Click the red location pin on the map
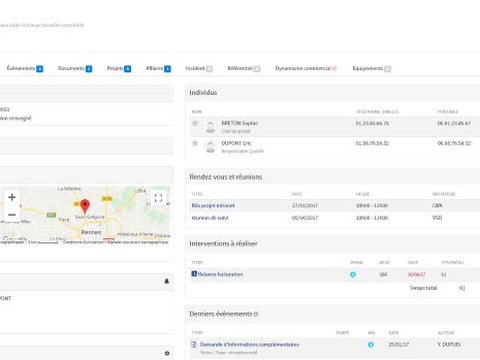This screenshot has width=480, height=360. coord(85,206)
